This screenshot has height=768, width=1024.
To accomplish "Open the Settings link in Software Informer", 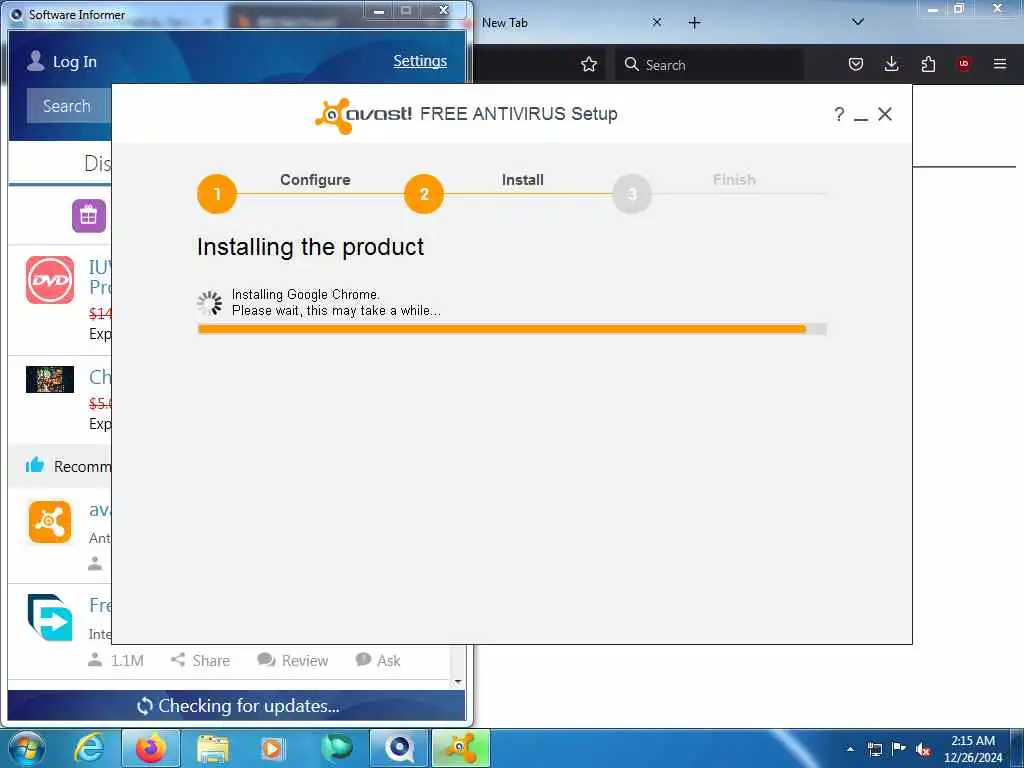I will (420, 61).
